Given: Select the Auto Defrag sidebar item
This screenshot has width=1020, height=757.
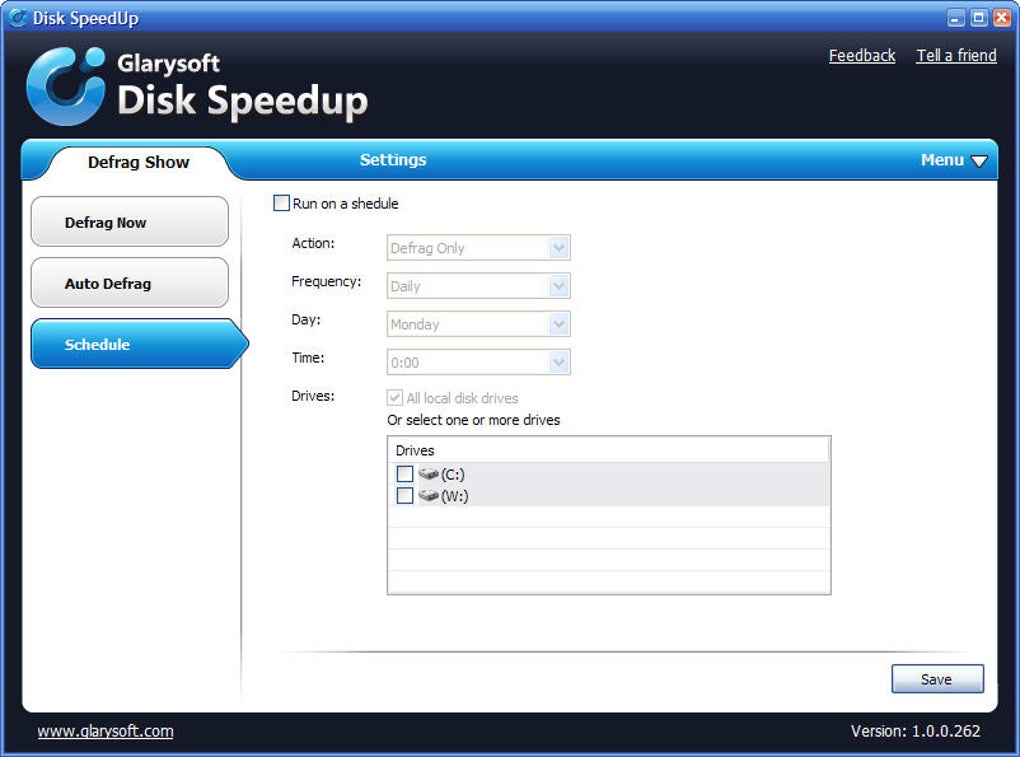Looking at the screenshot, I should [129, 283].
